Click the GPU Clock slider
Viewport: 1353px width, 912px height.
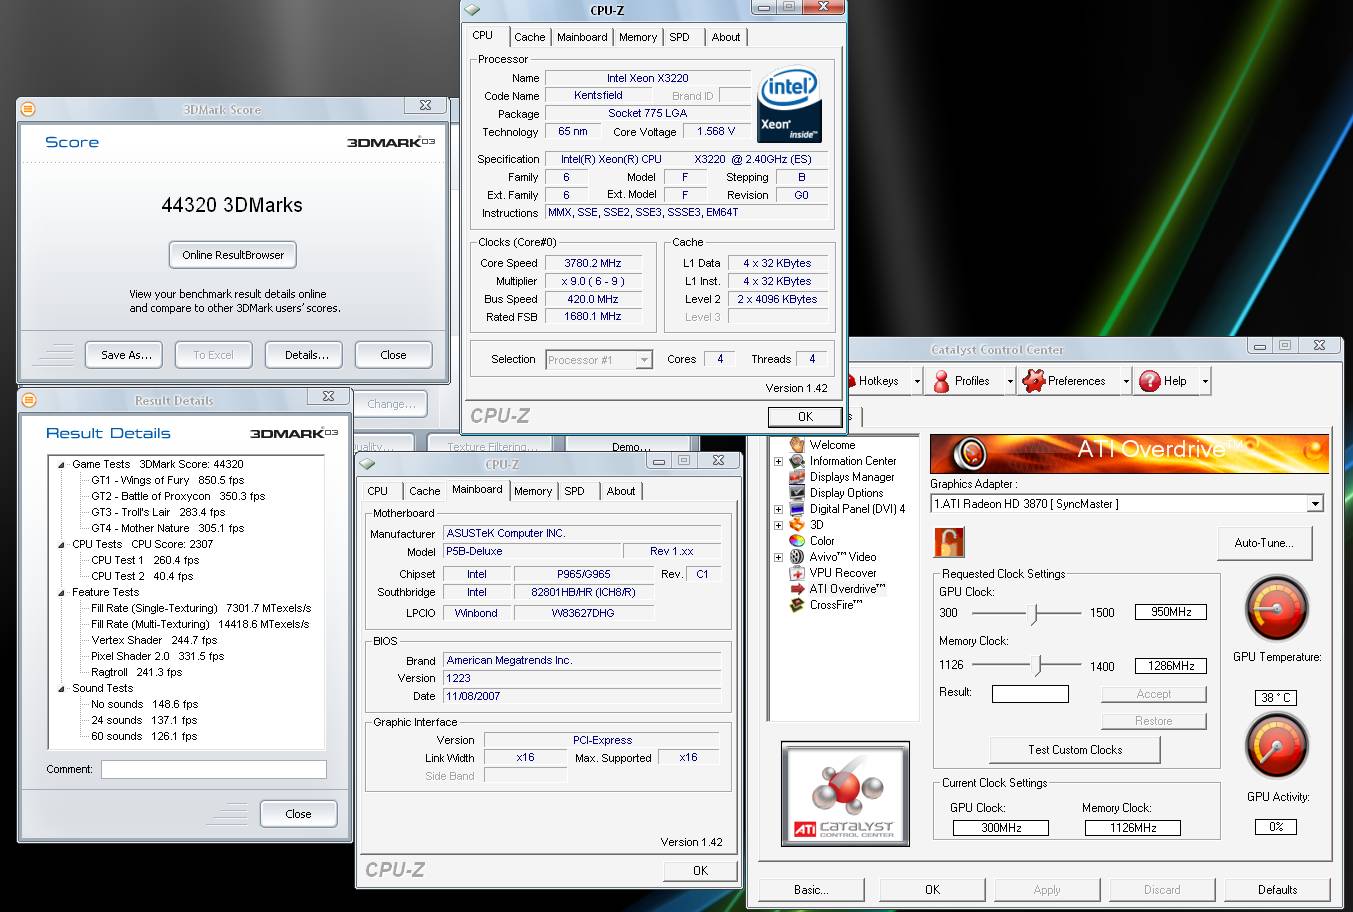coord(1034,613)
